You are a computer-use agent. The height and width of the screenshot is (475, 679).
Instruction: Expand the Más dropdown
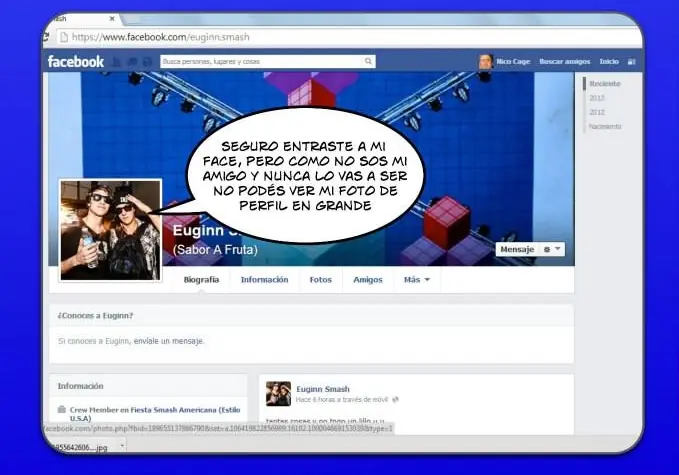pyautogui.click(x=417, y=280)
